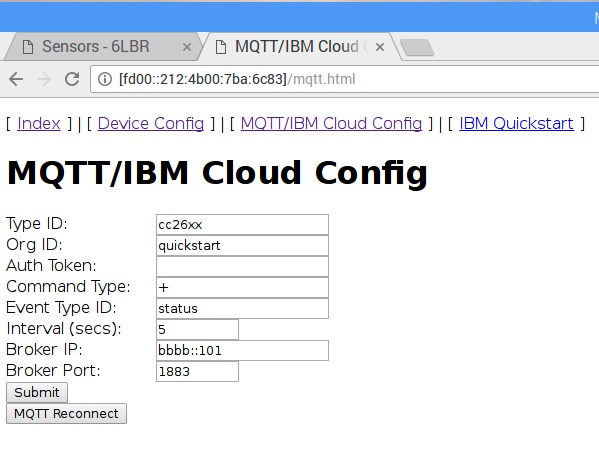Click the 'Broker Port:' label
The height and width of the screenshot is (450, 599).
point(53,371)
